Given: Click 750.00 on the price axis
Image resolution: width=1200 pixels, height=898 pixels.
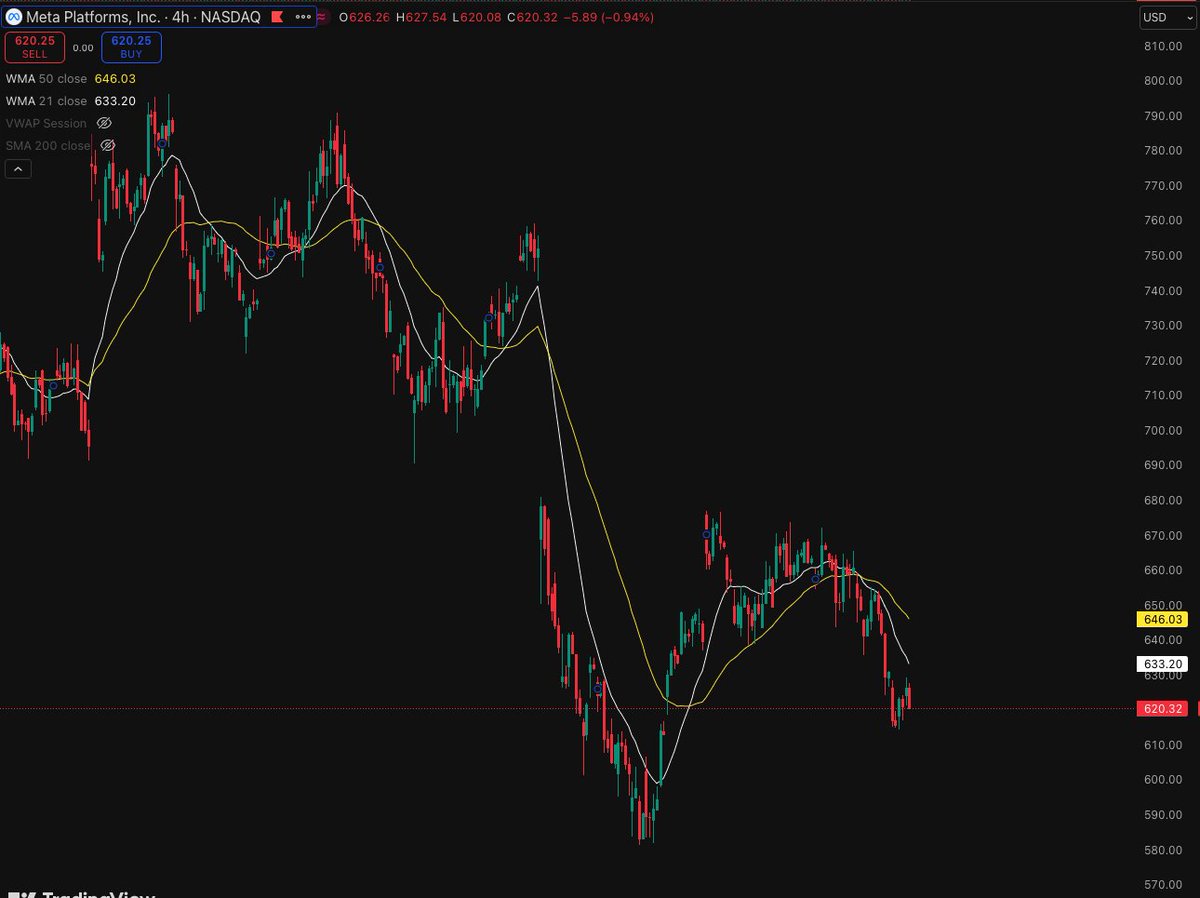Looking at the screenshot, I should (1162, 256).
